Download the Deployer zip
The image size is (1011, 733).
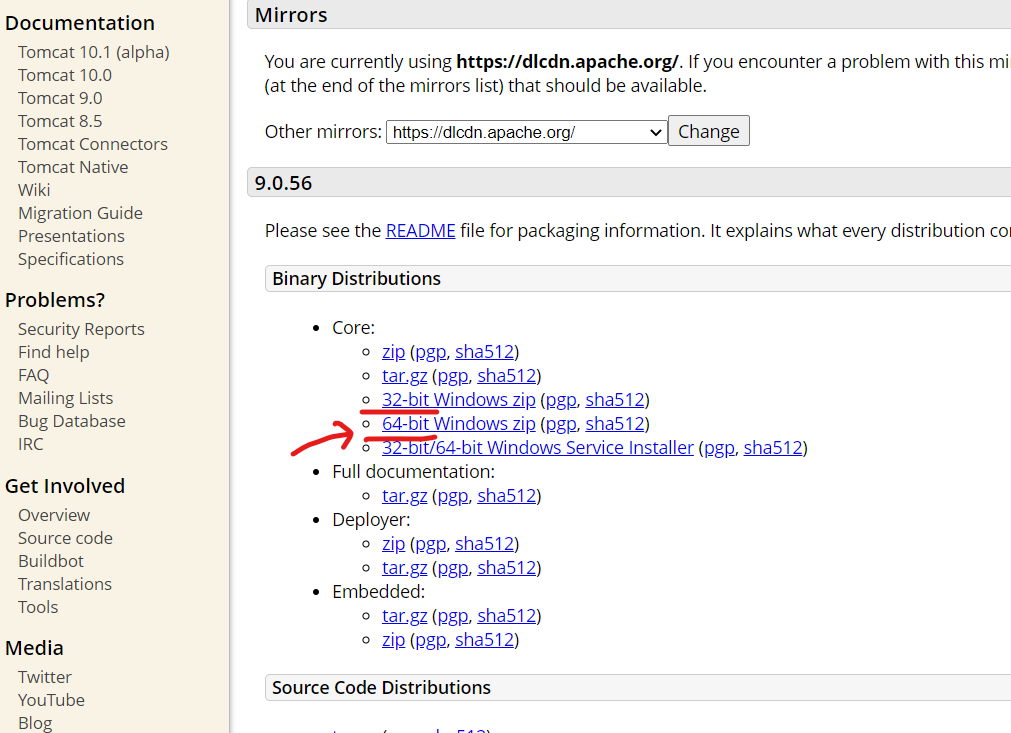click(393, 544)
